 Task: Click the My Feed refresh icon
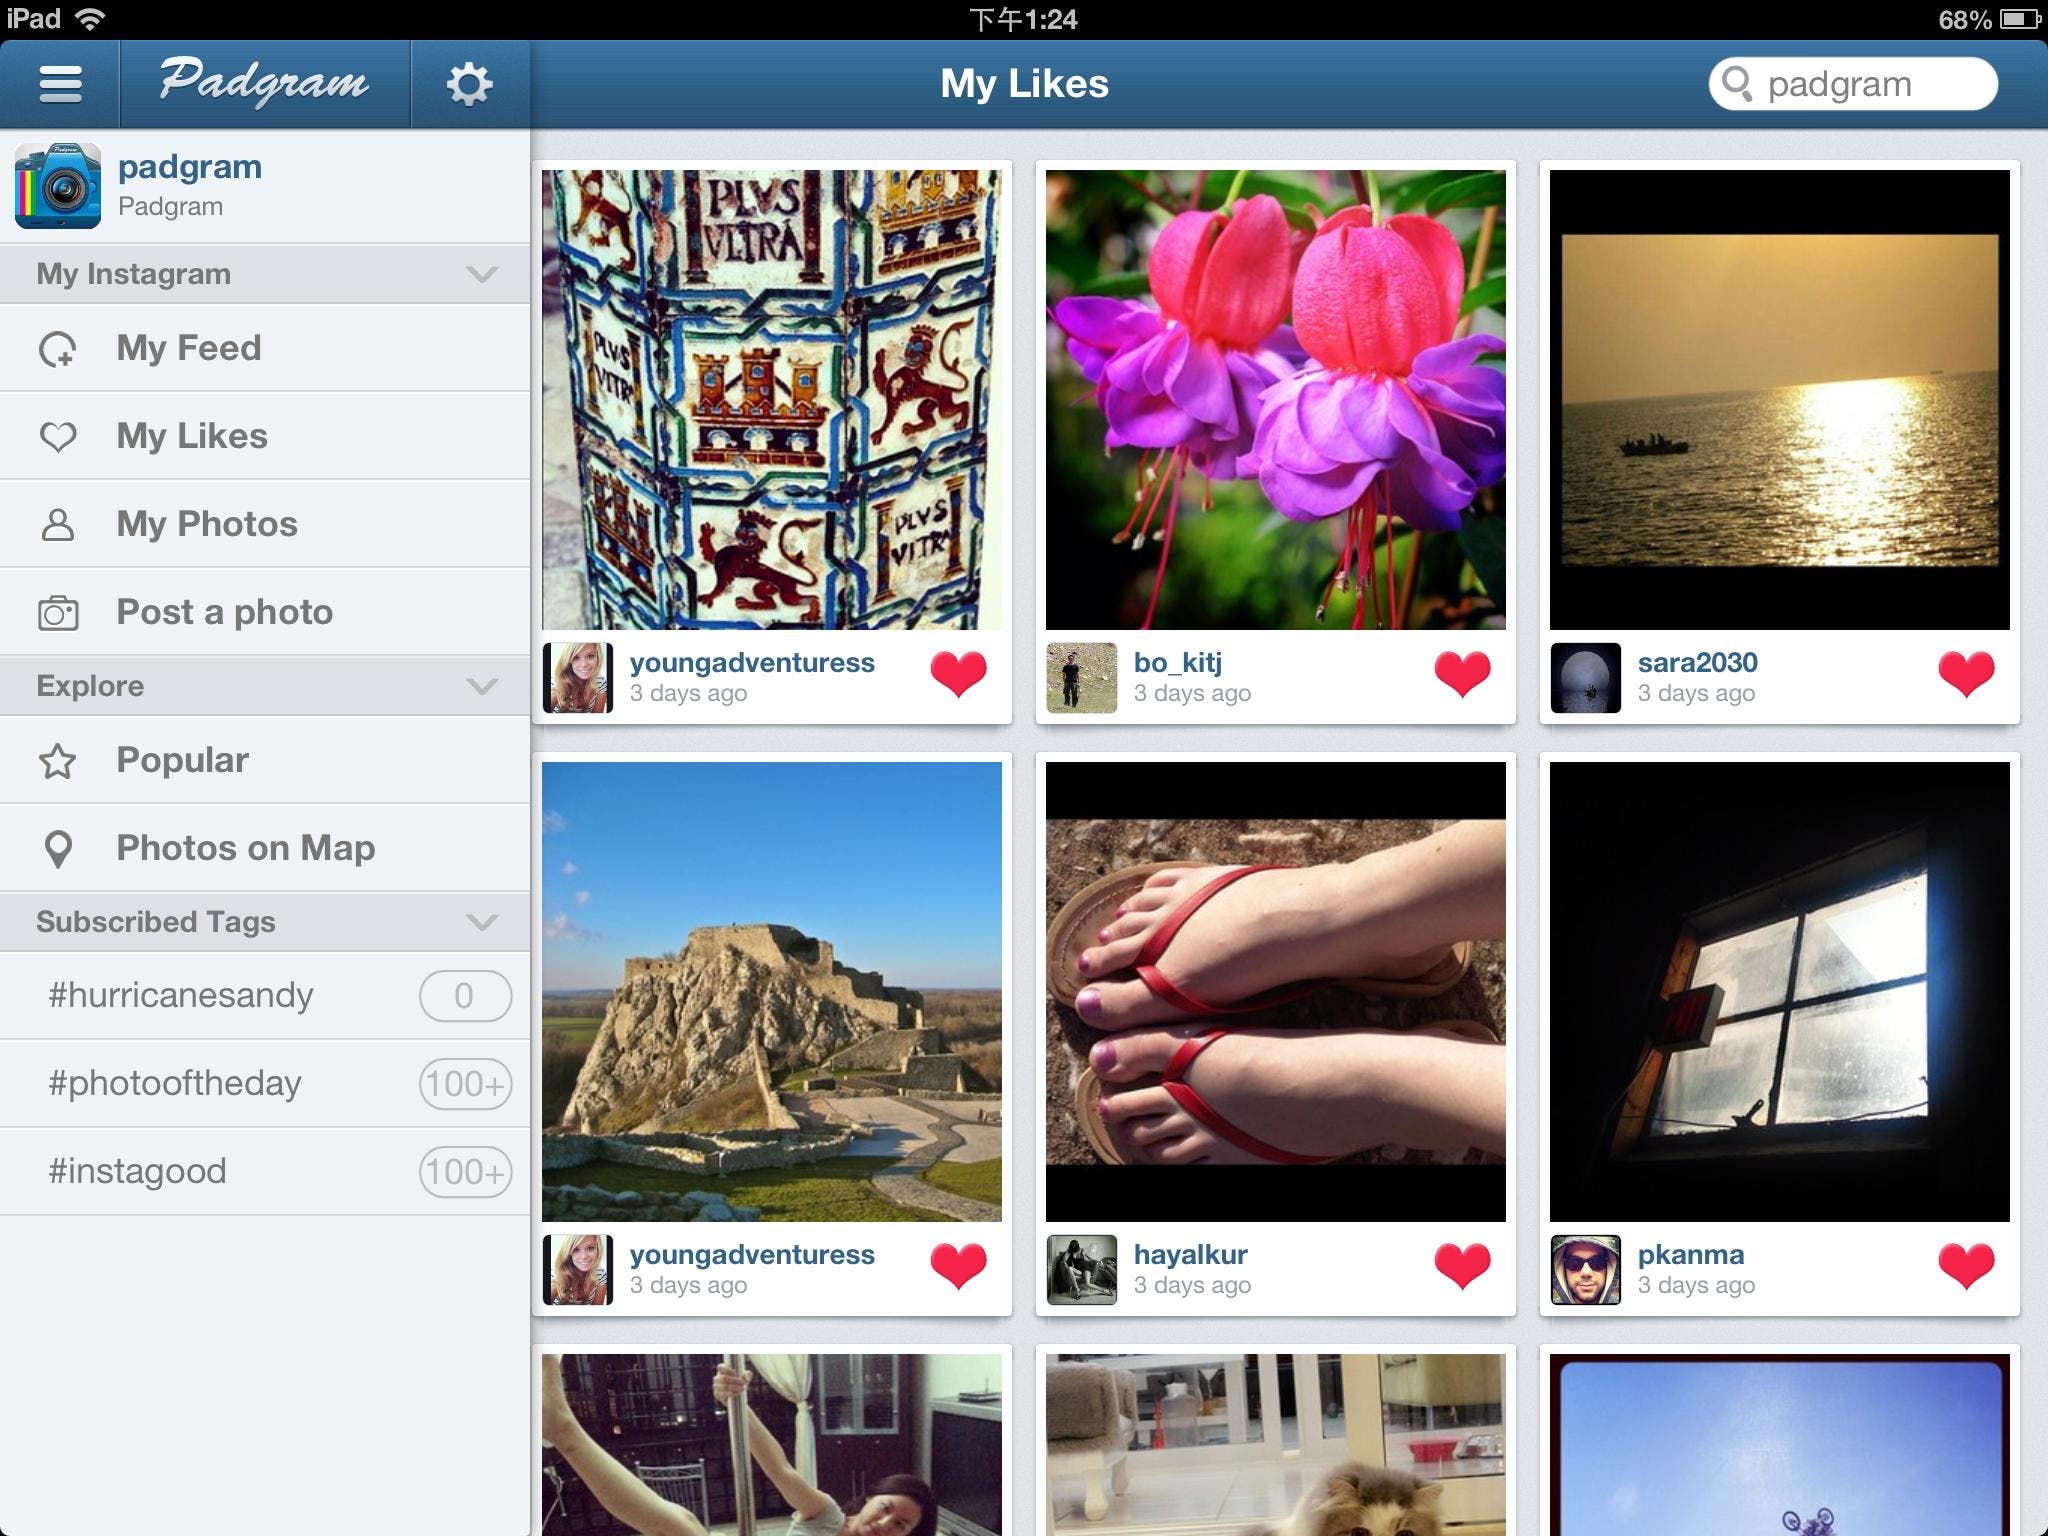(x=57, y=349)
